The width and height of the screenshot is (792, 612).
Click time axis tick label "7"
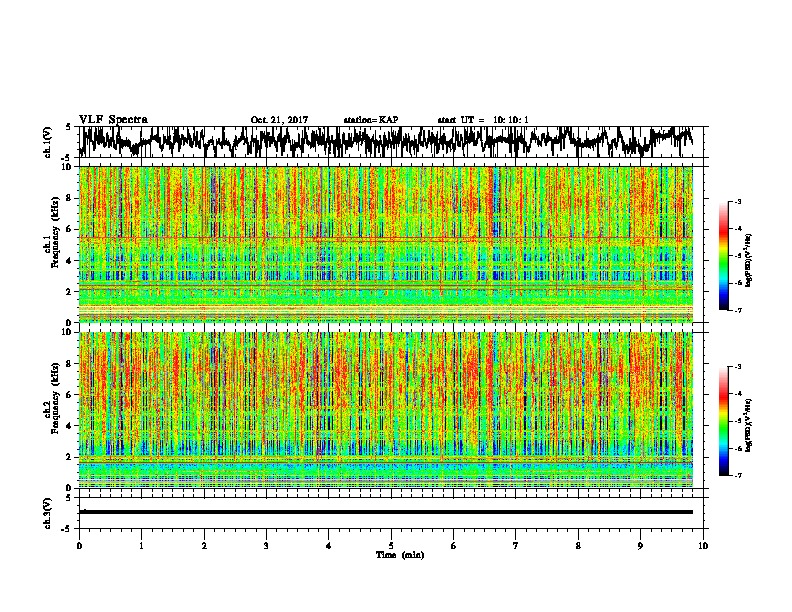[516, 546]
